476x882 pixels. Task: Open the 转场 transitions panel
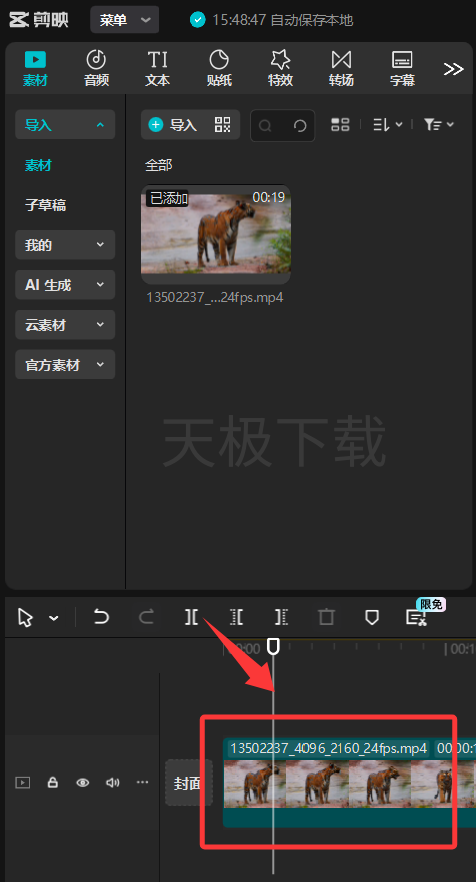point(342,68)
